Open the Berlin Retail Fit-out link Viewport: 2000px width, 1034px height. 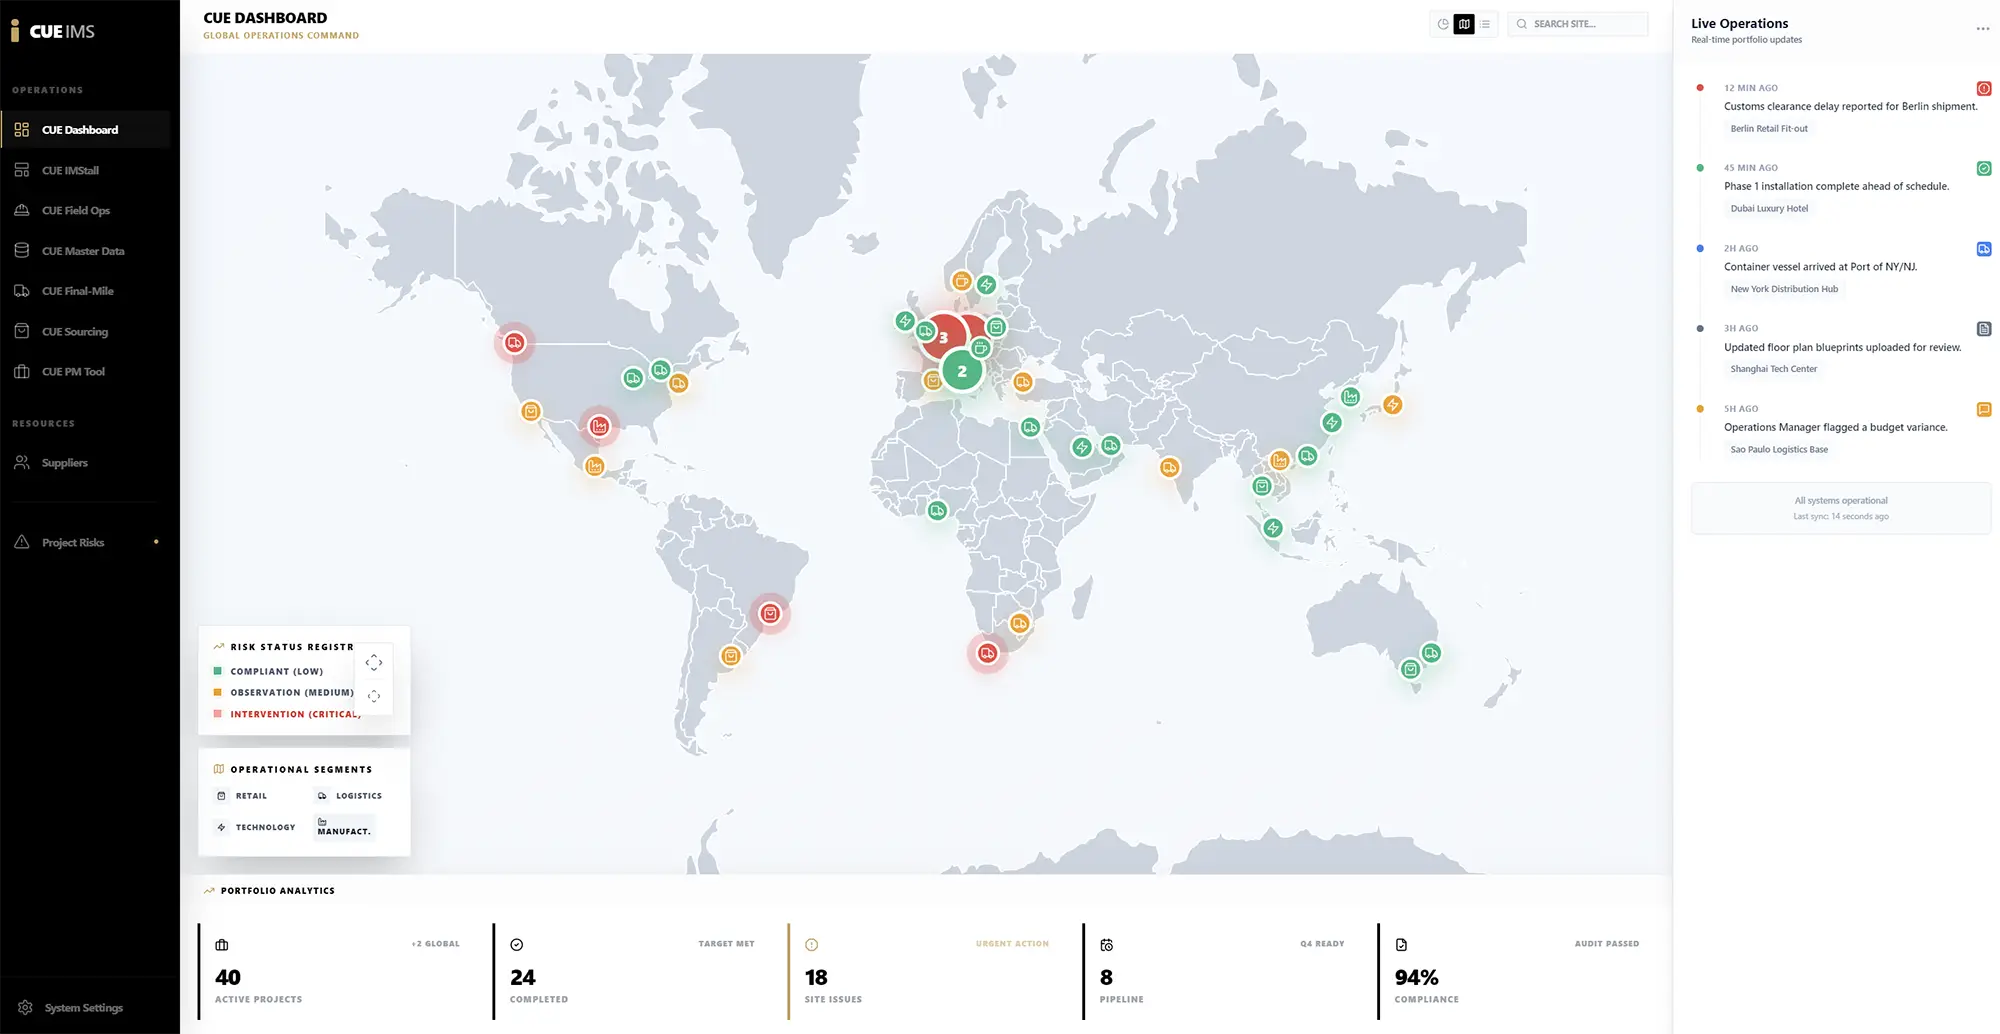click(1768, 129)
